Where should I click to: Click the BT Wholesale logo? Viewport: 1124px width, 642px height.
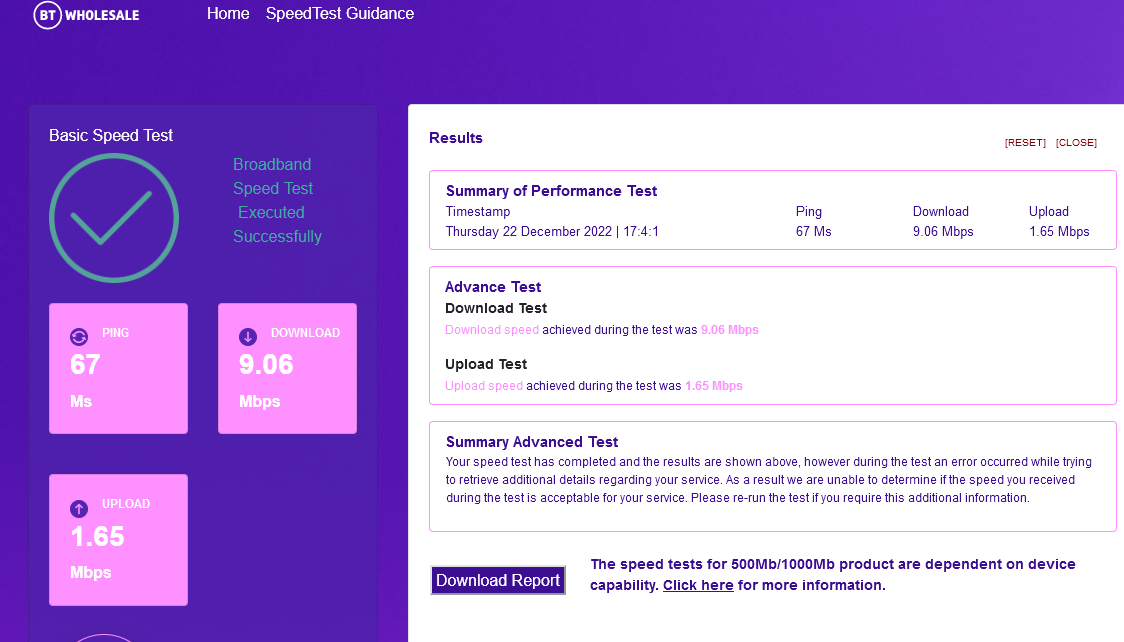click(87, 14)
